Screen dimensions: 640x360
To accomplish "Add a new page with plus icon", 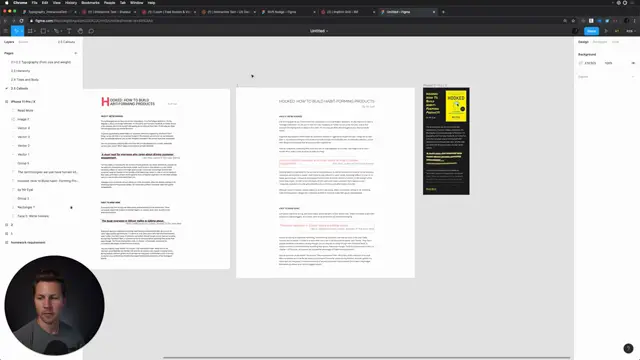I will [x=76, y=53].
